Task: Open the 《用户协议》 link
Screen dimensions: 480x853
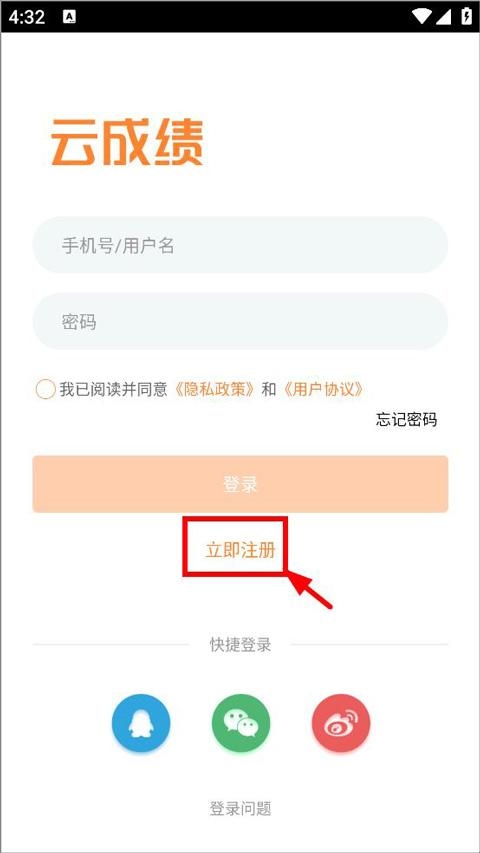Action: pyautogui.click(x=322, y=389)
